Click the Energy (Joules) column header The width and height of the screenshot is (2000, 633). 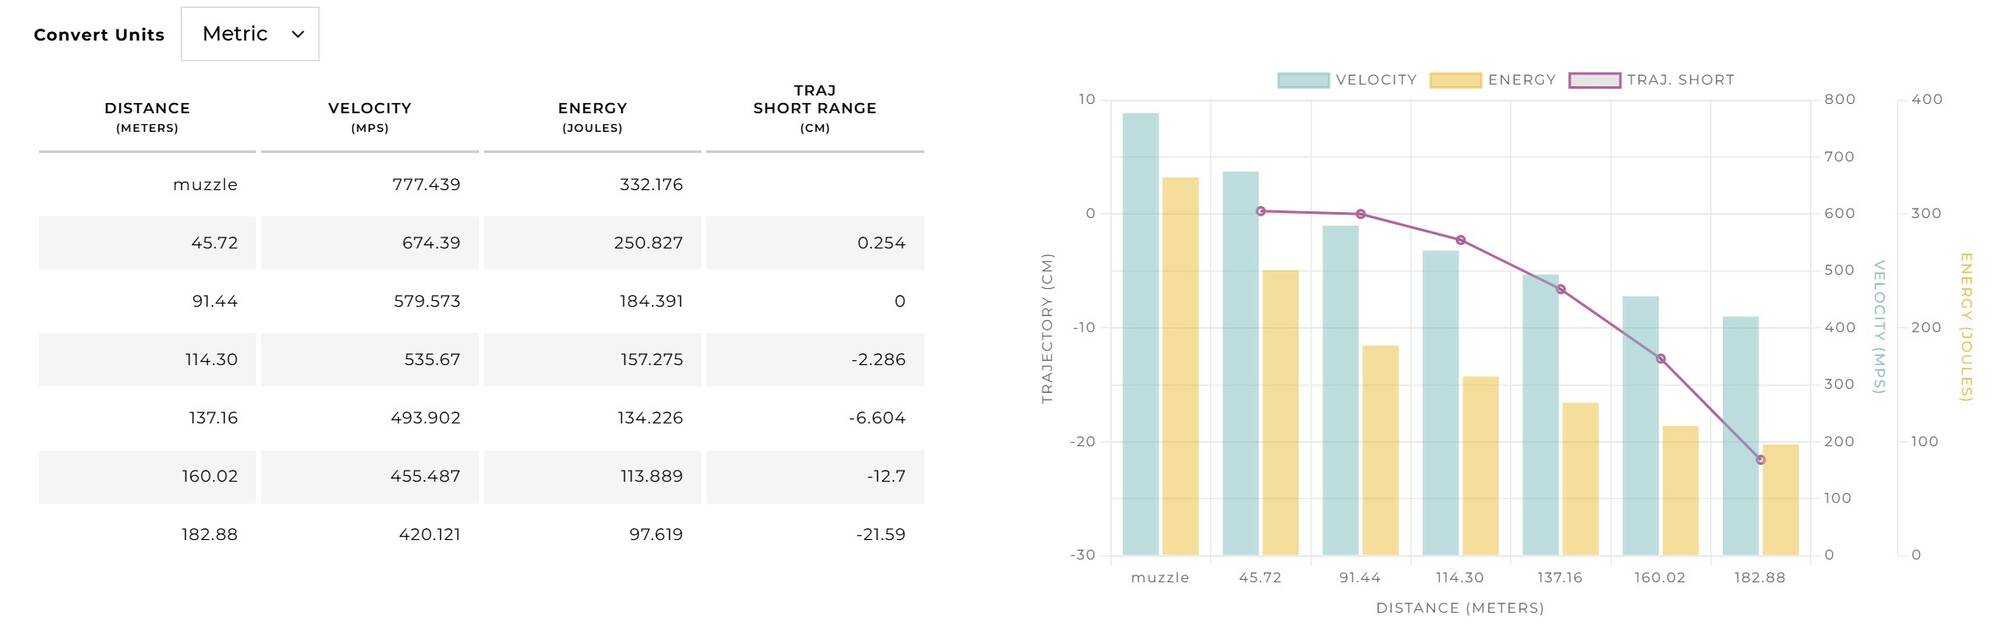[592, 116]
